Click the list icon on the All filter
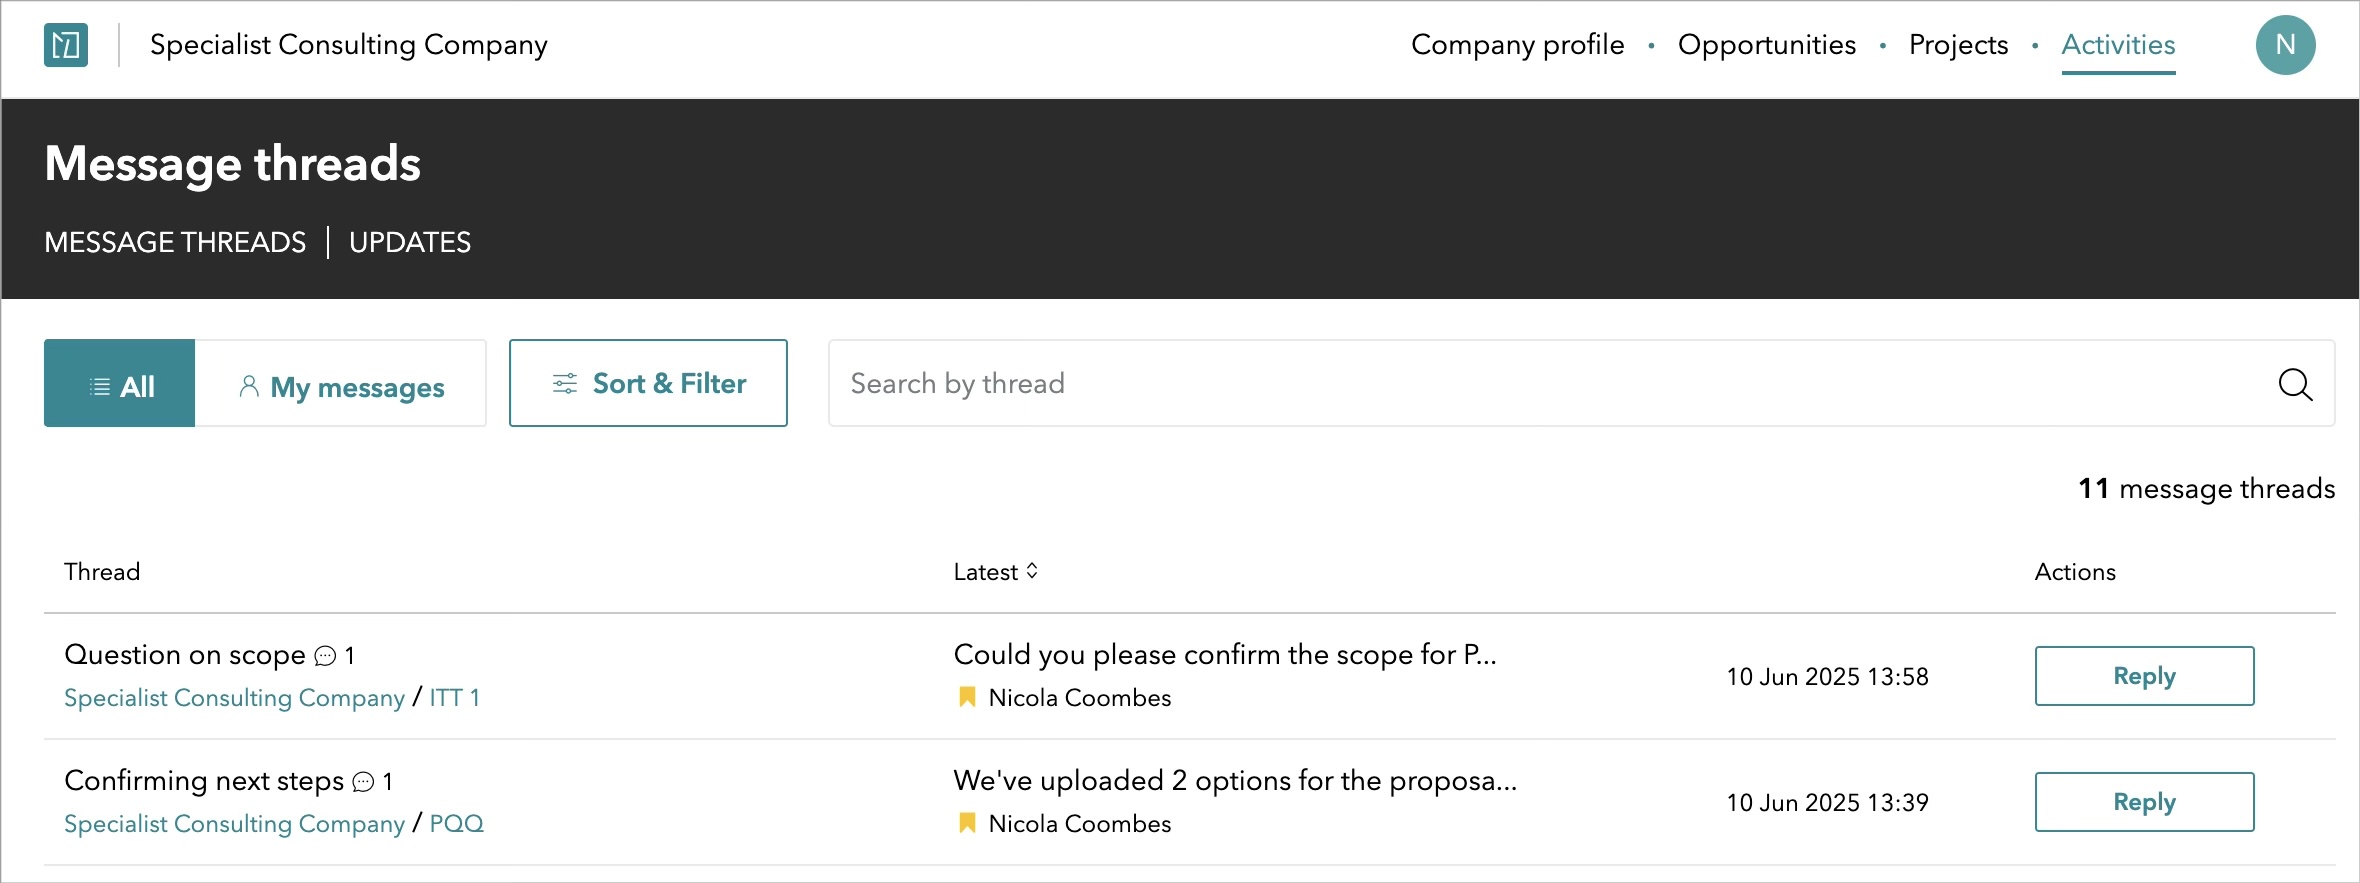Viewport: 2360px width, 883px height. [99, 384]
